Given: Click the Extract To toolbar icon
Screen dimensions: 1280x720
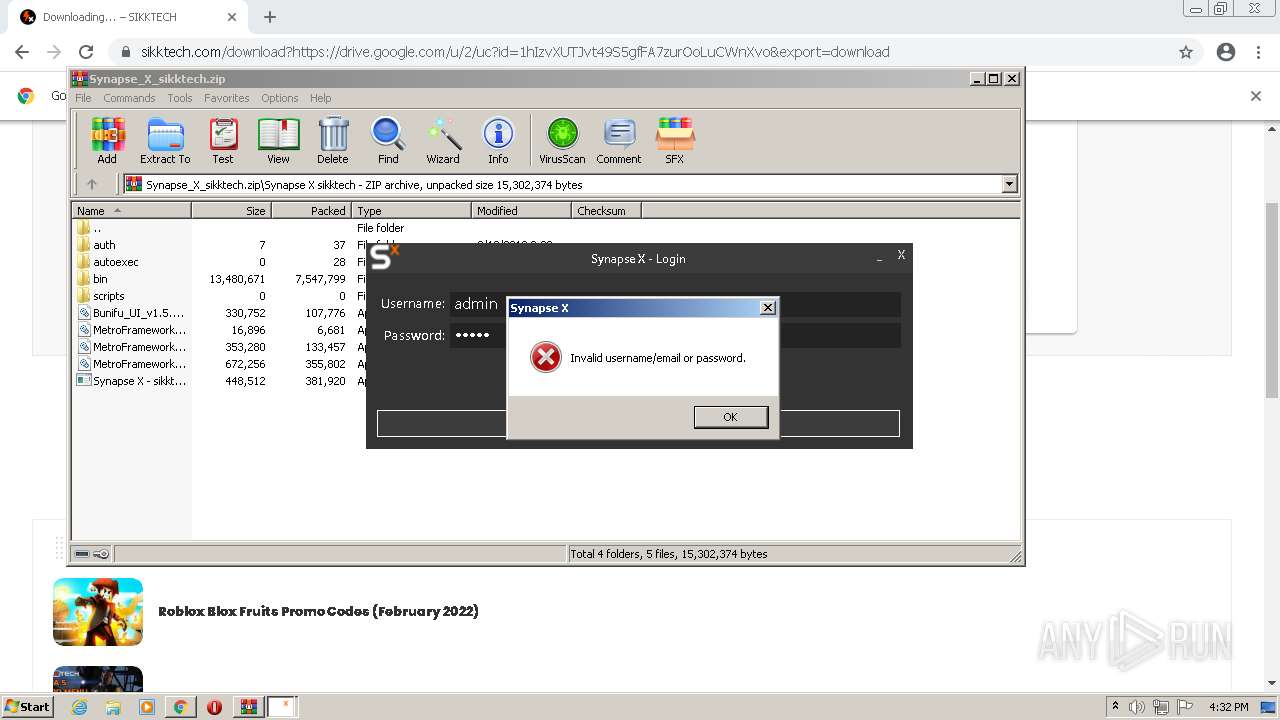Looking at the screenshot, I should tap(165, 140).
